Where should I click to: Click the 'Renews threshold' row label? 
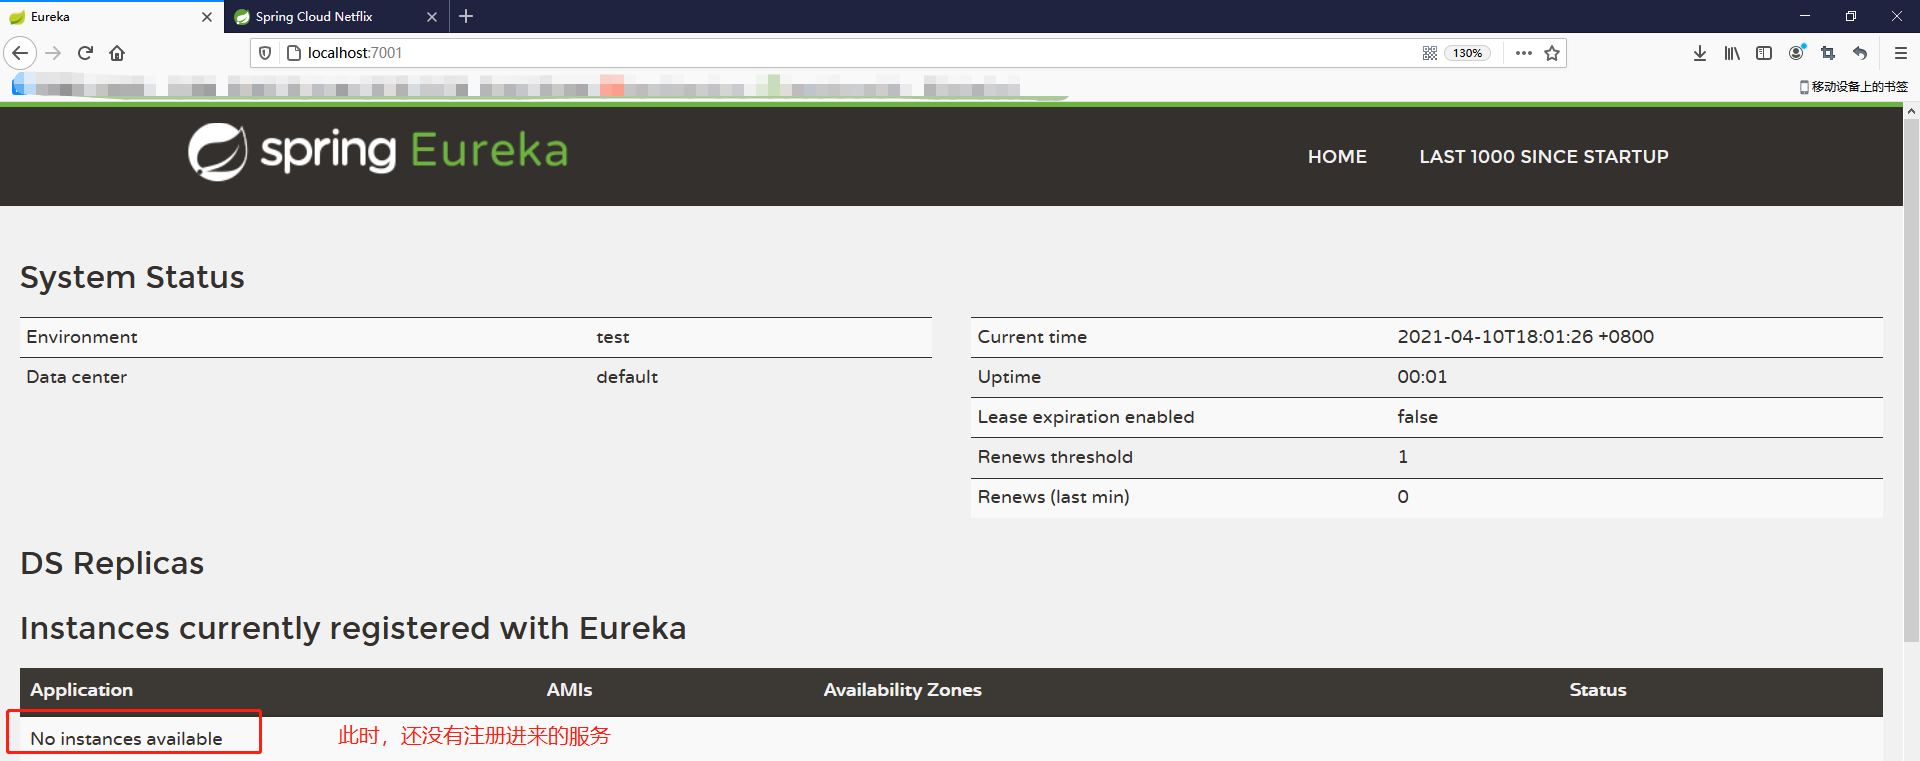click(1055, 457)
